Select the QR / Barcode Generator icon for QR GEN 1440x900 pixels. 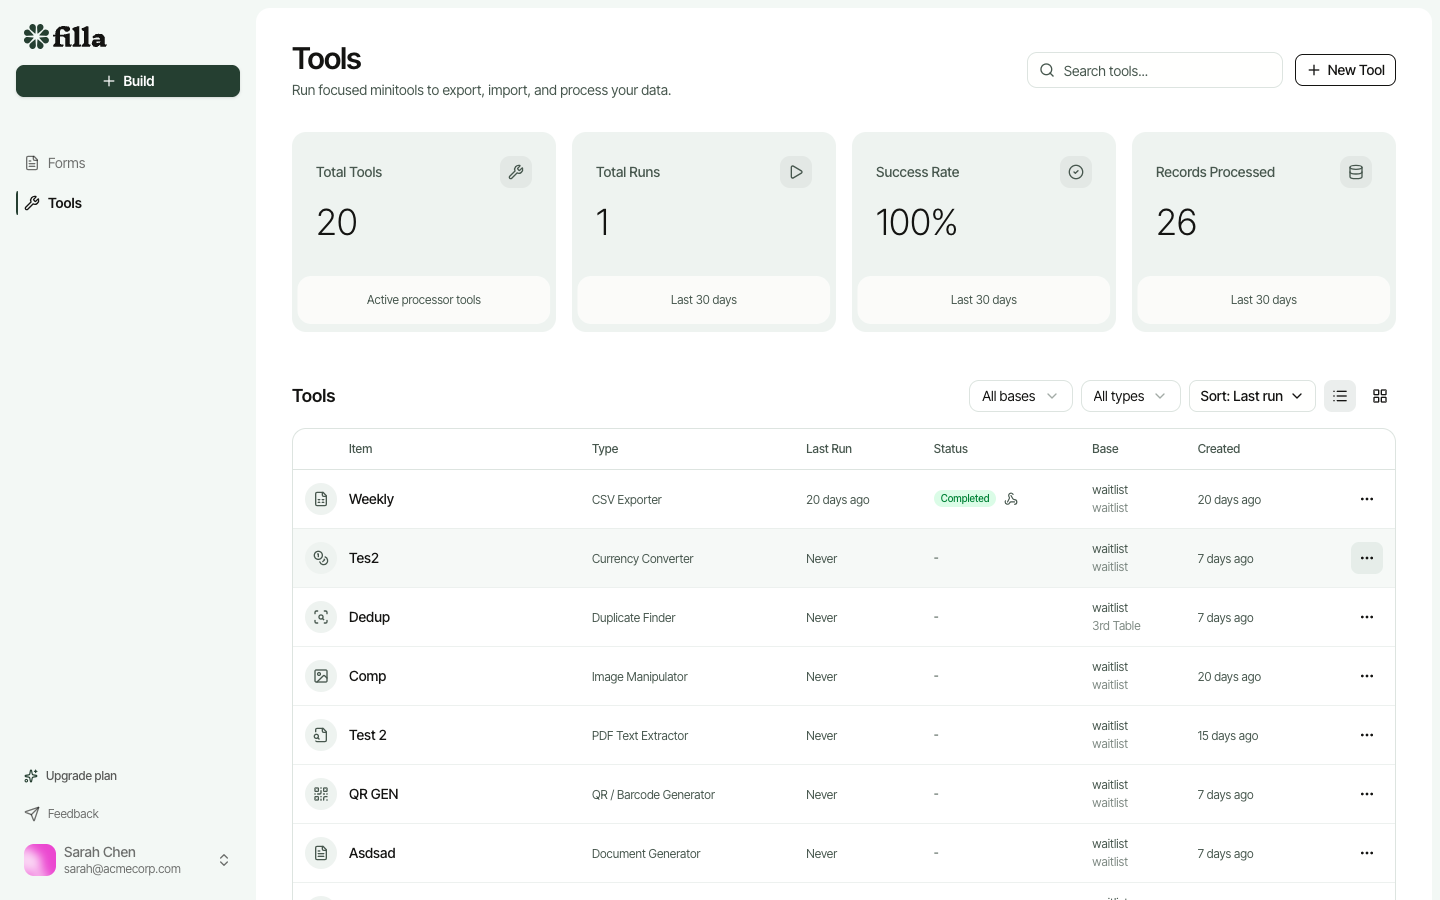[x=320, y=794]
